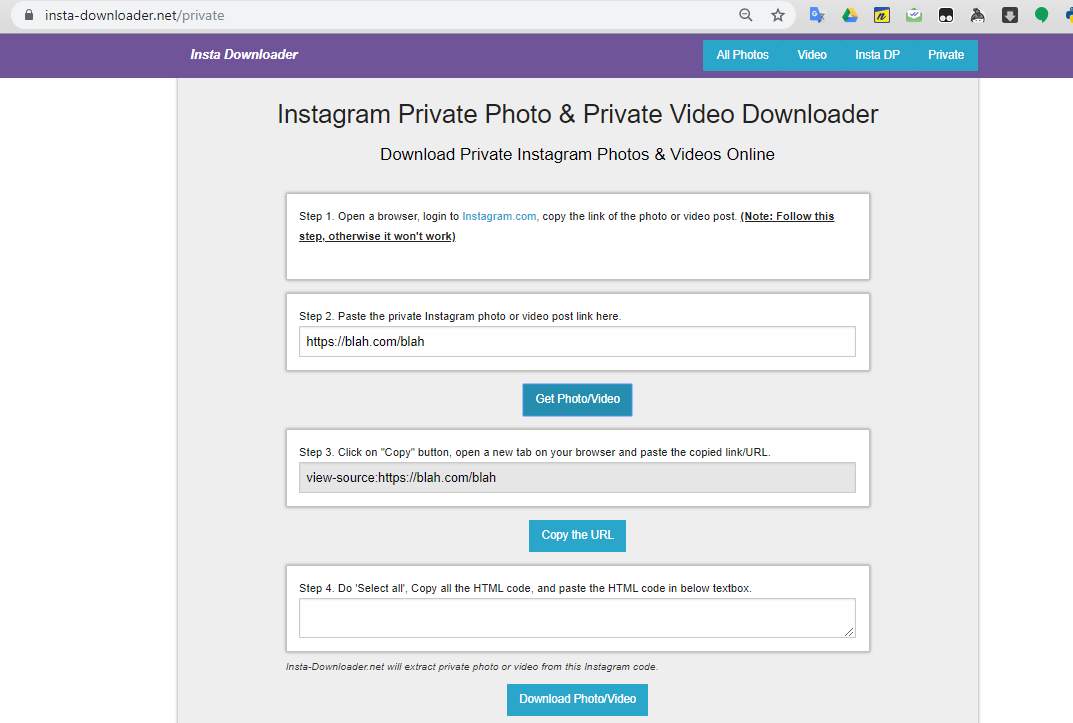
Task: Click the dark download arrow extension icon
Action: (1010, 15)
